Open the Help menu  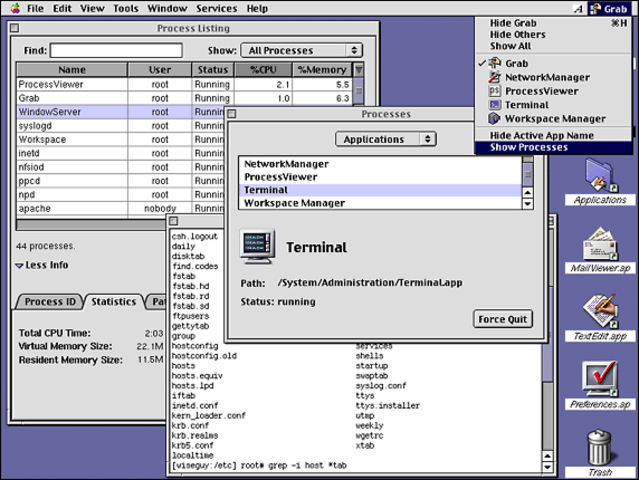(x=257, y=8)
